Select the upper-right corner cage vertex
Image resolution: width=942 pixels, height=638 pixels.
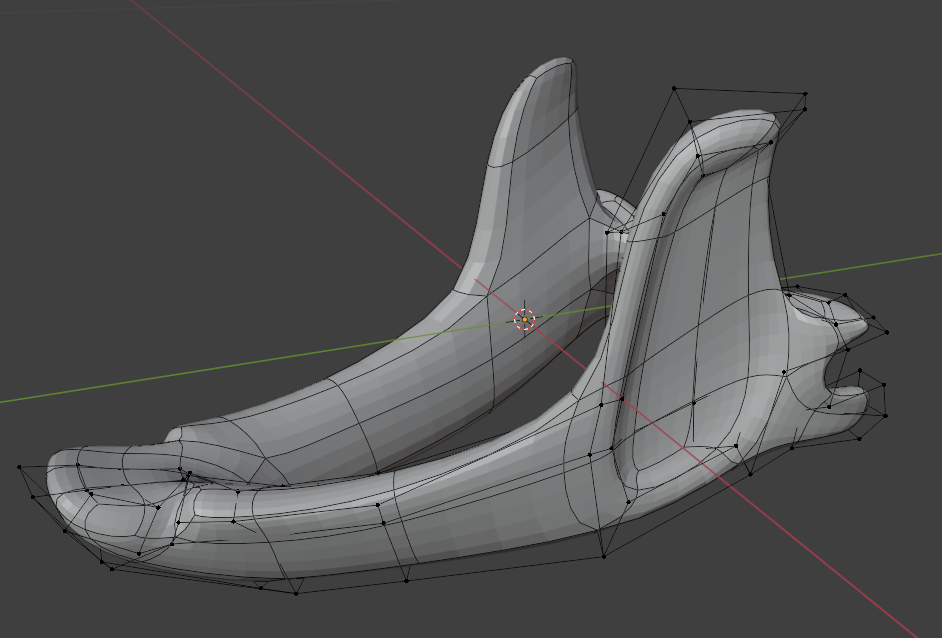[x=805, y=94]
